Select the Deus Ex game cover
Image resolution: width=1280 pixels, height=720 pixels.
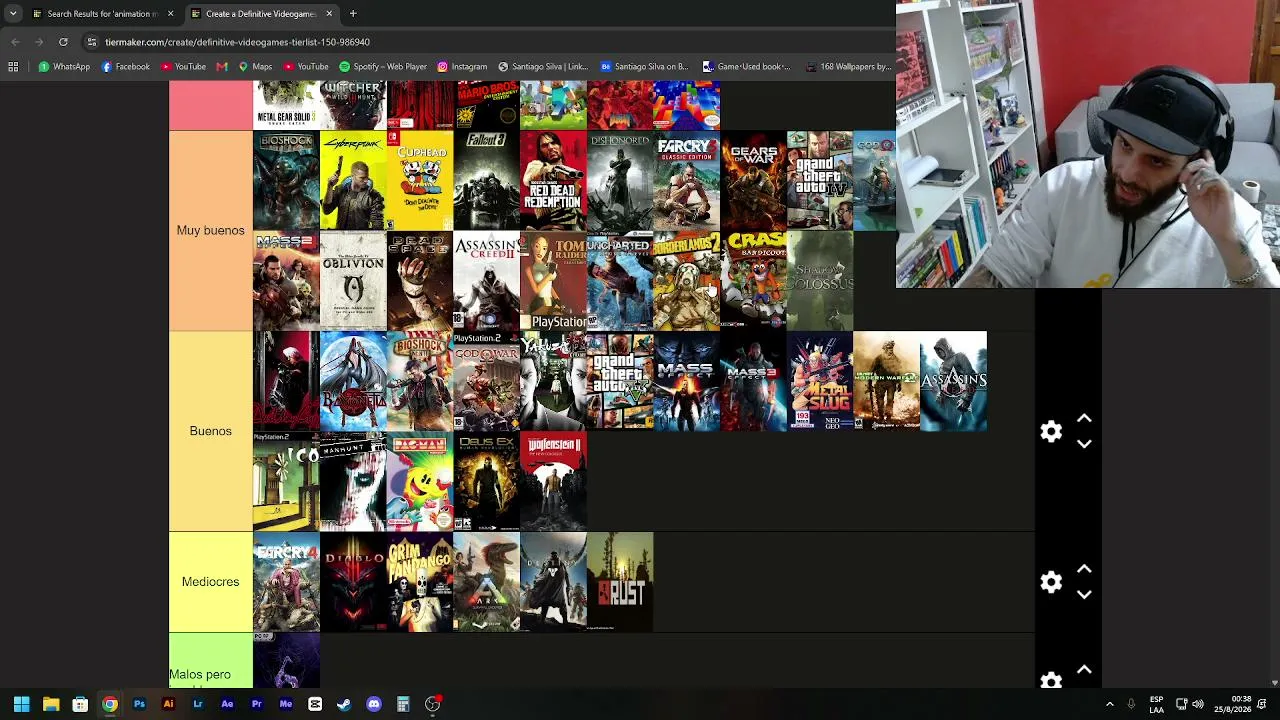coord(486,481)
